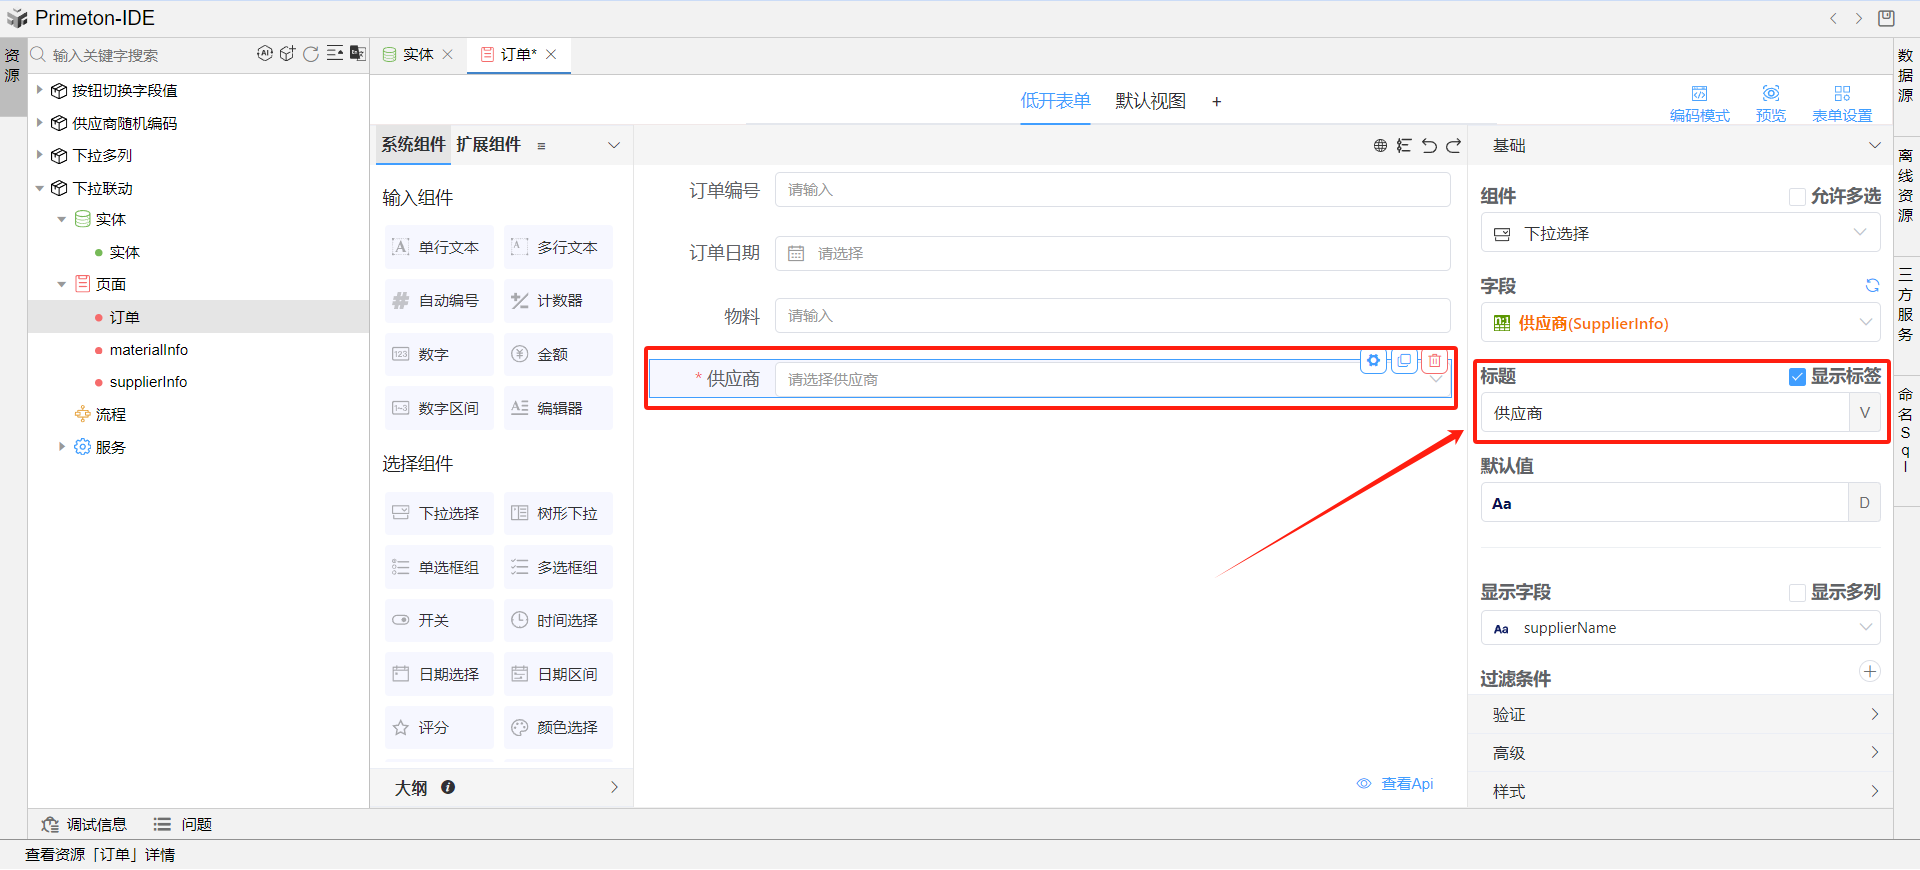Viewport: 1920px width, 870px height.
Task: Click the 订单编号 input field
Action: coord(1111,190)
